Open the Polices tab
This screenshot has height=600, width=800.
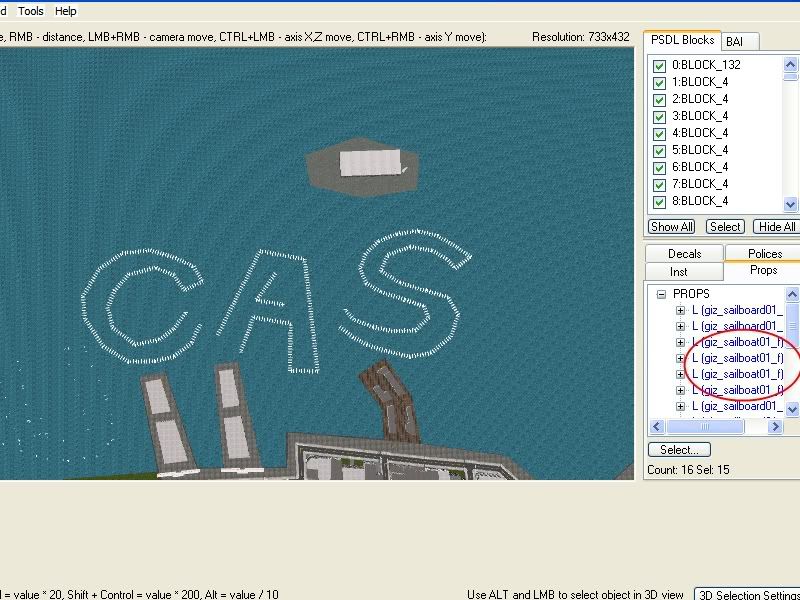[765, 254]
